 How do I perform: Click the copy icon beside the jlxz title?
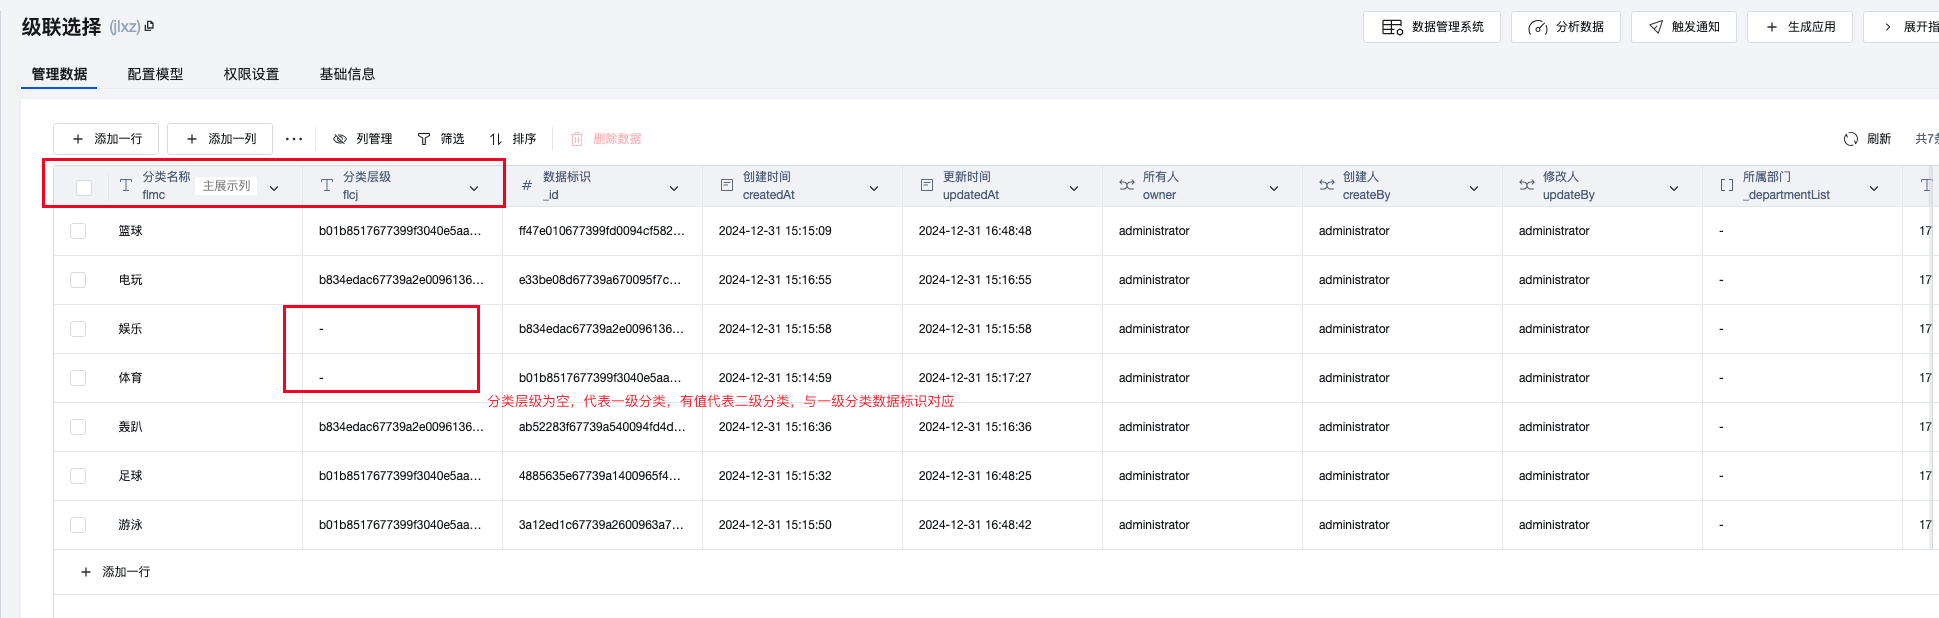(149, 27)
